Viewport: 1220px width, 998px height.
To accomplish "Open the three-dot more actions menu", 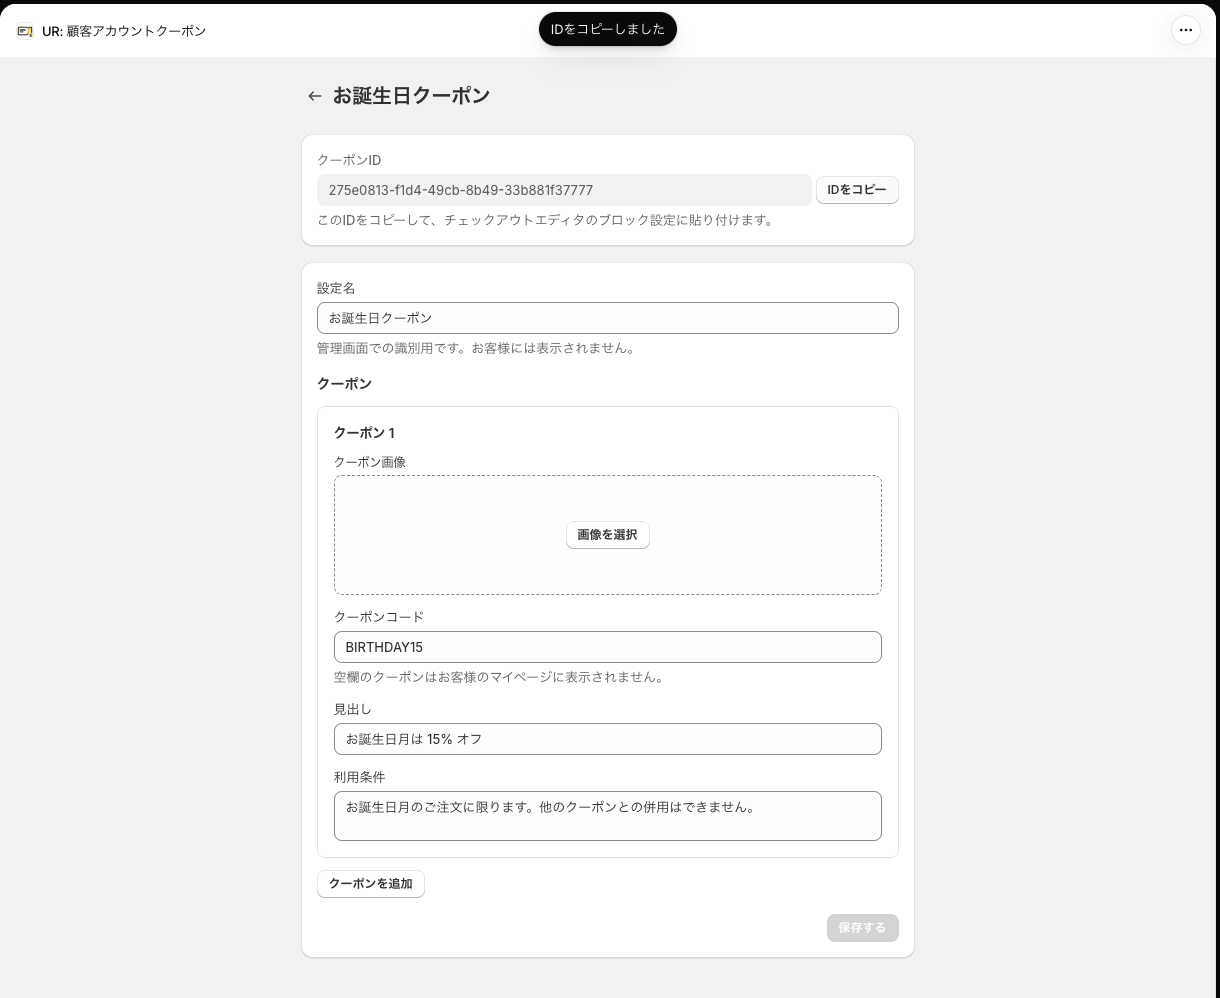I will [x=1185, y=30].
